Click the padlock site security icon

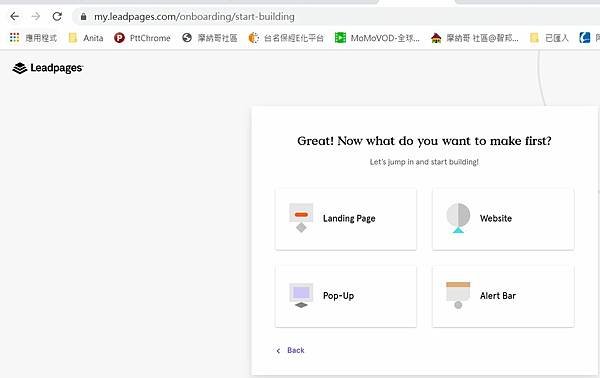click(x=83, y=16)
